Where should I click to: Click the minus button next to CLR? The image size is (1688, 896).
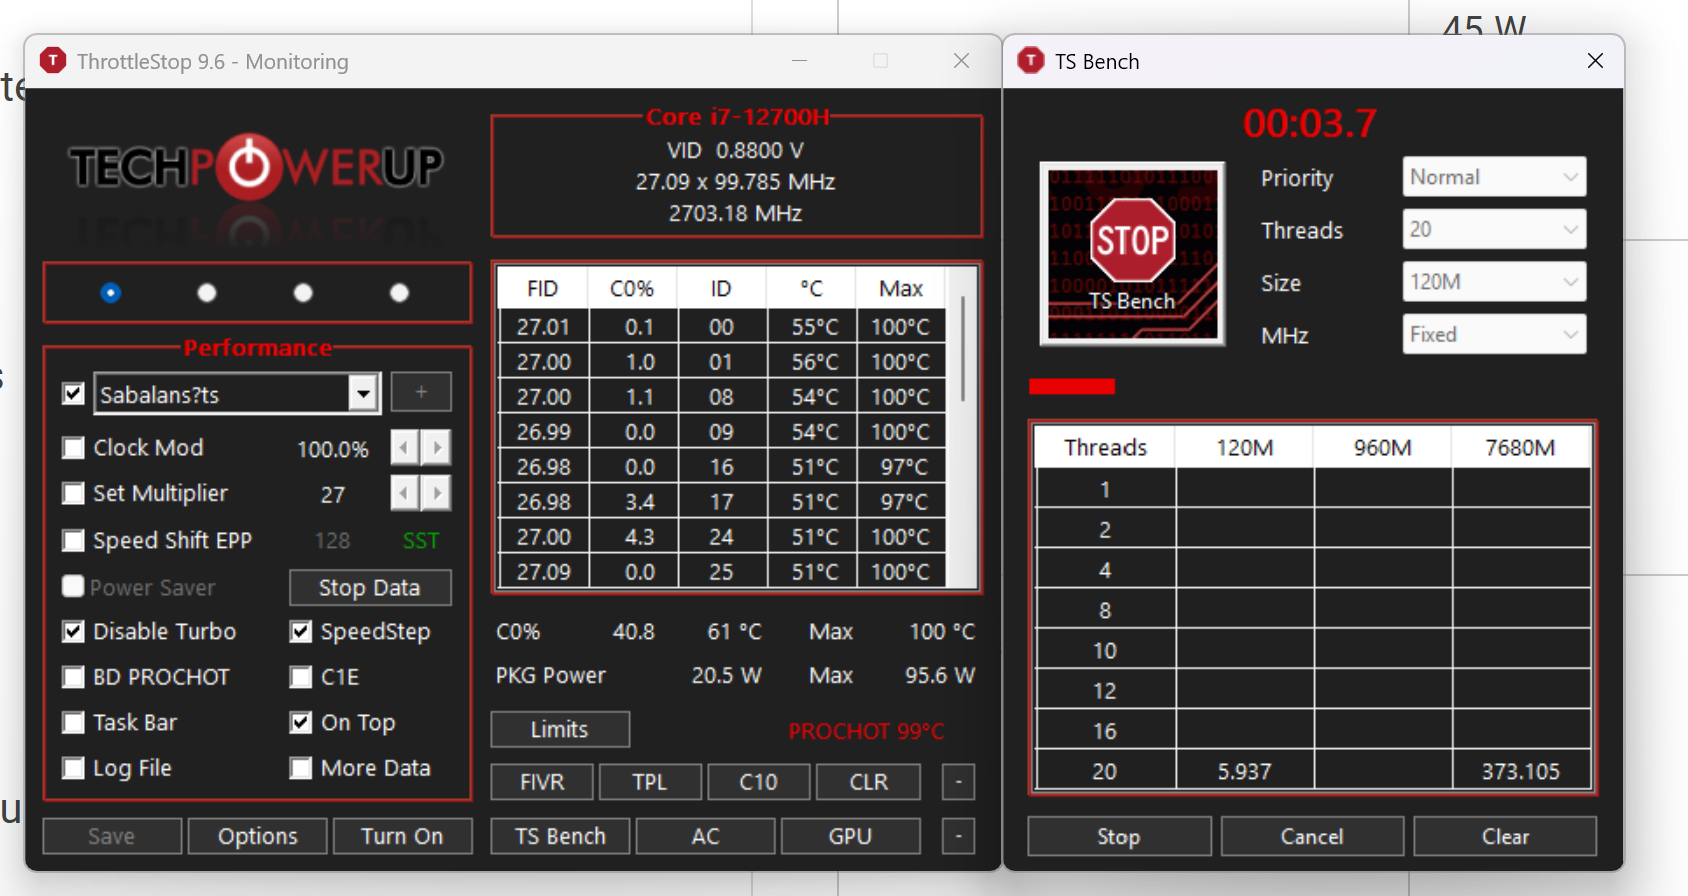tap(958, 782)
